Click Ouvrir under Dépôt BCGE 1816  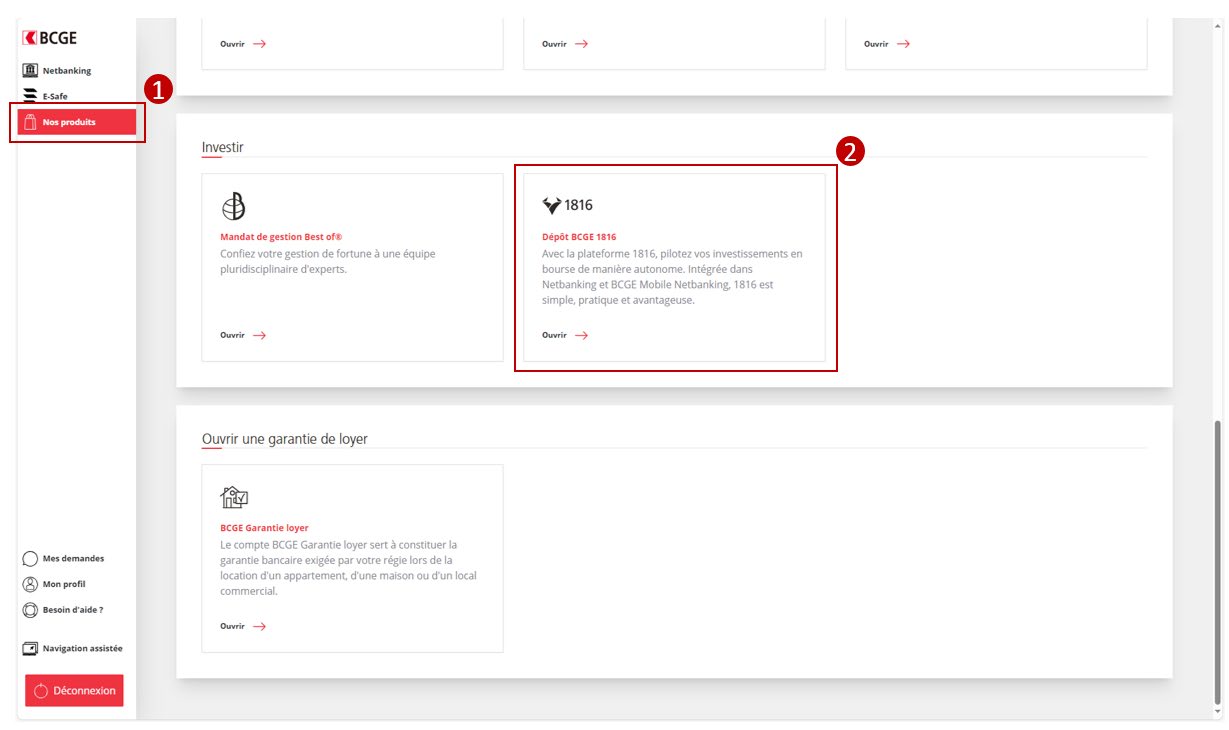coord(554,335)
